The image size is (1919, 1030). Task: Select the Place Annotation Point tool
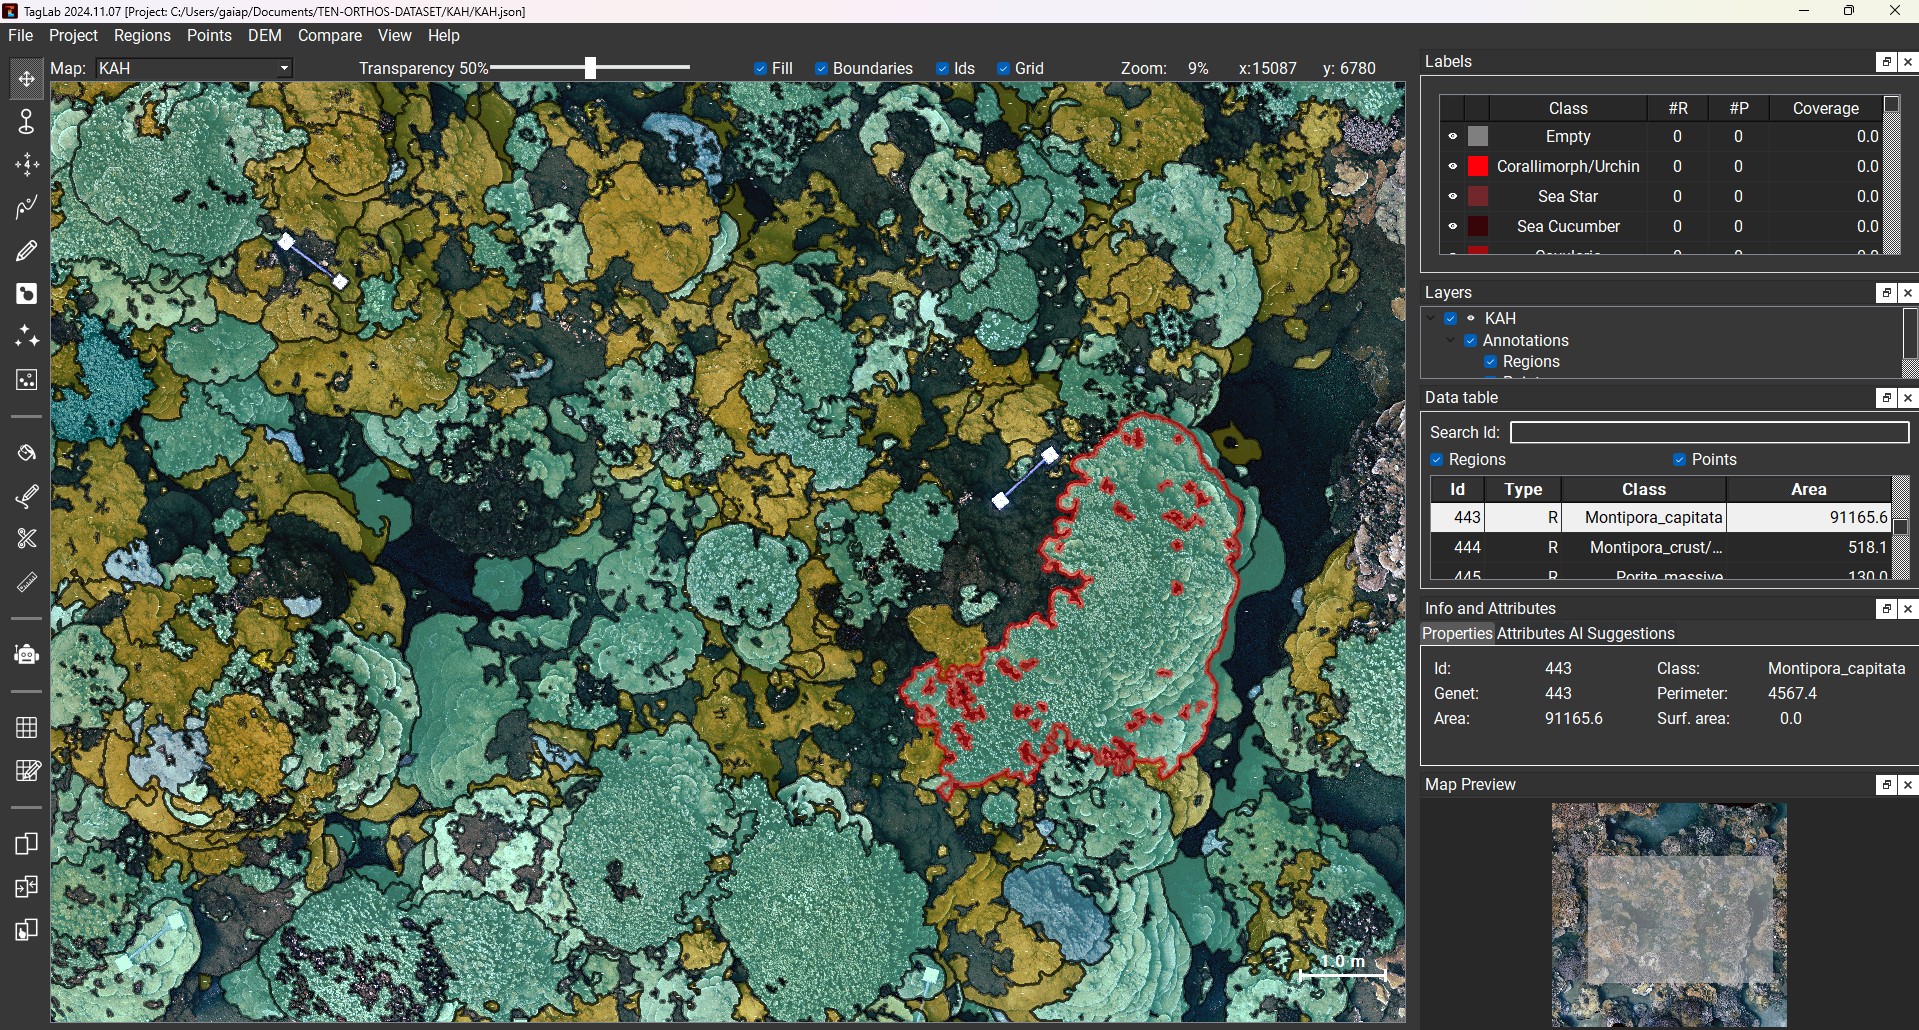click(x=27, y=122)
